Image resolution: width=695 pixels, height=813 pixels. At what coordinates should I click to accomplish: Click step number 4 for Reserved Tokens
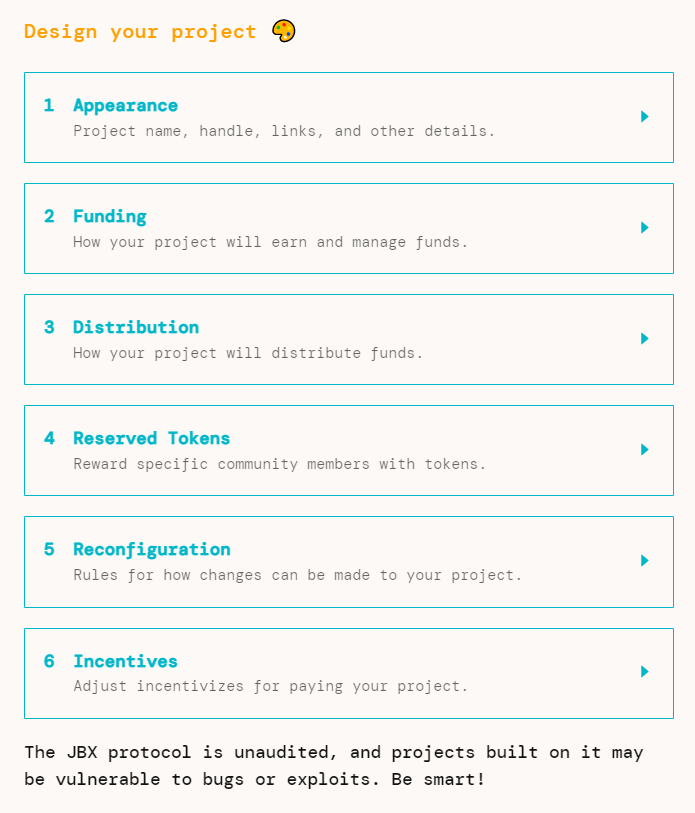[49, 439]
